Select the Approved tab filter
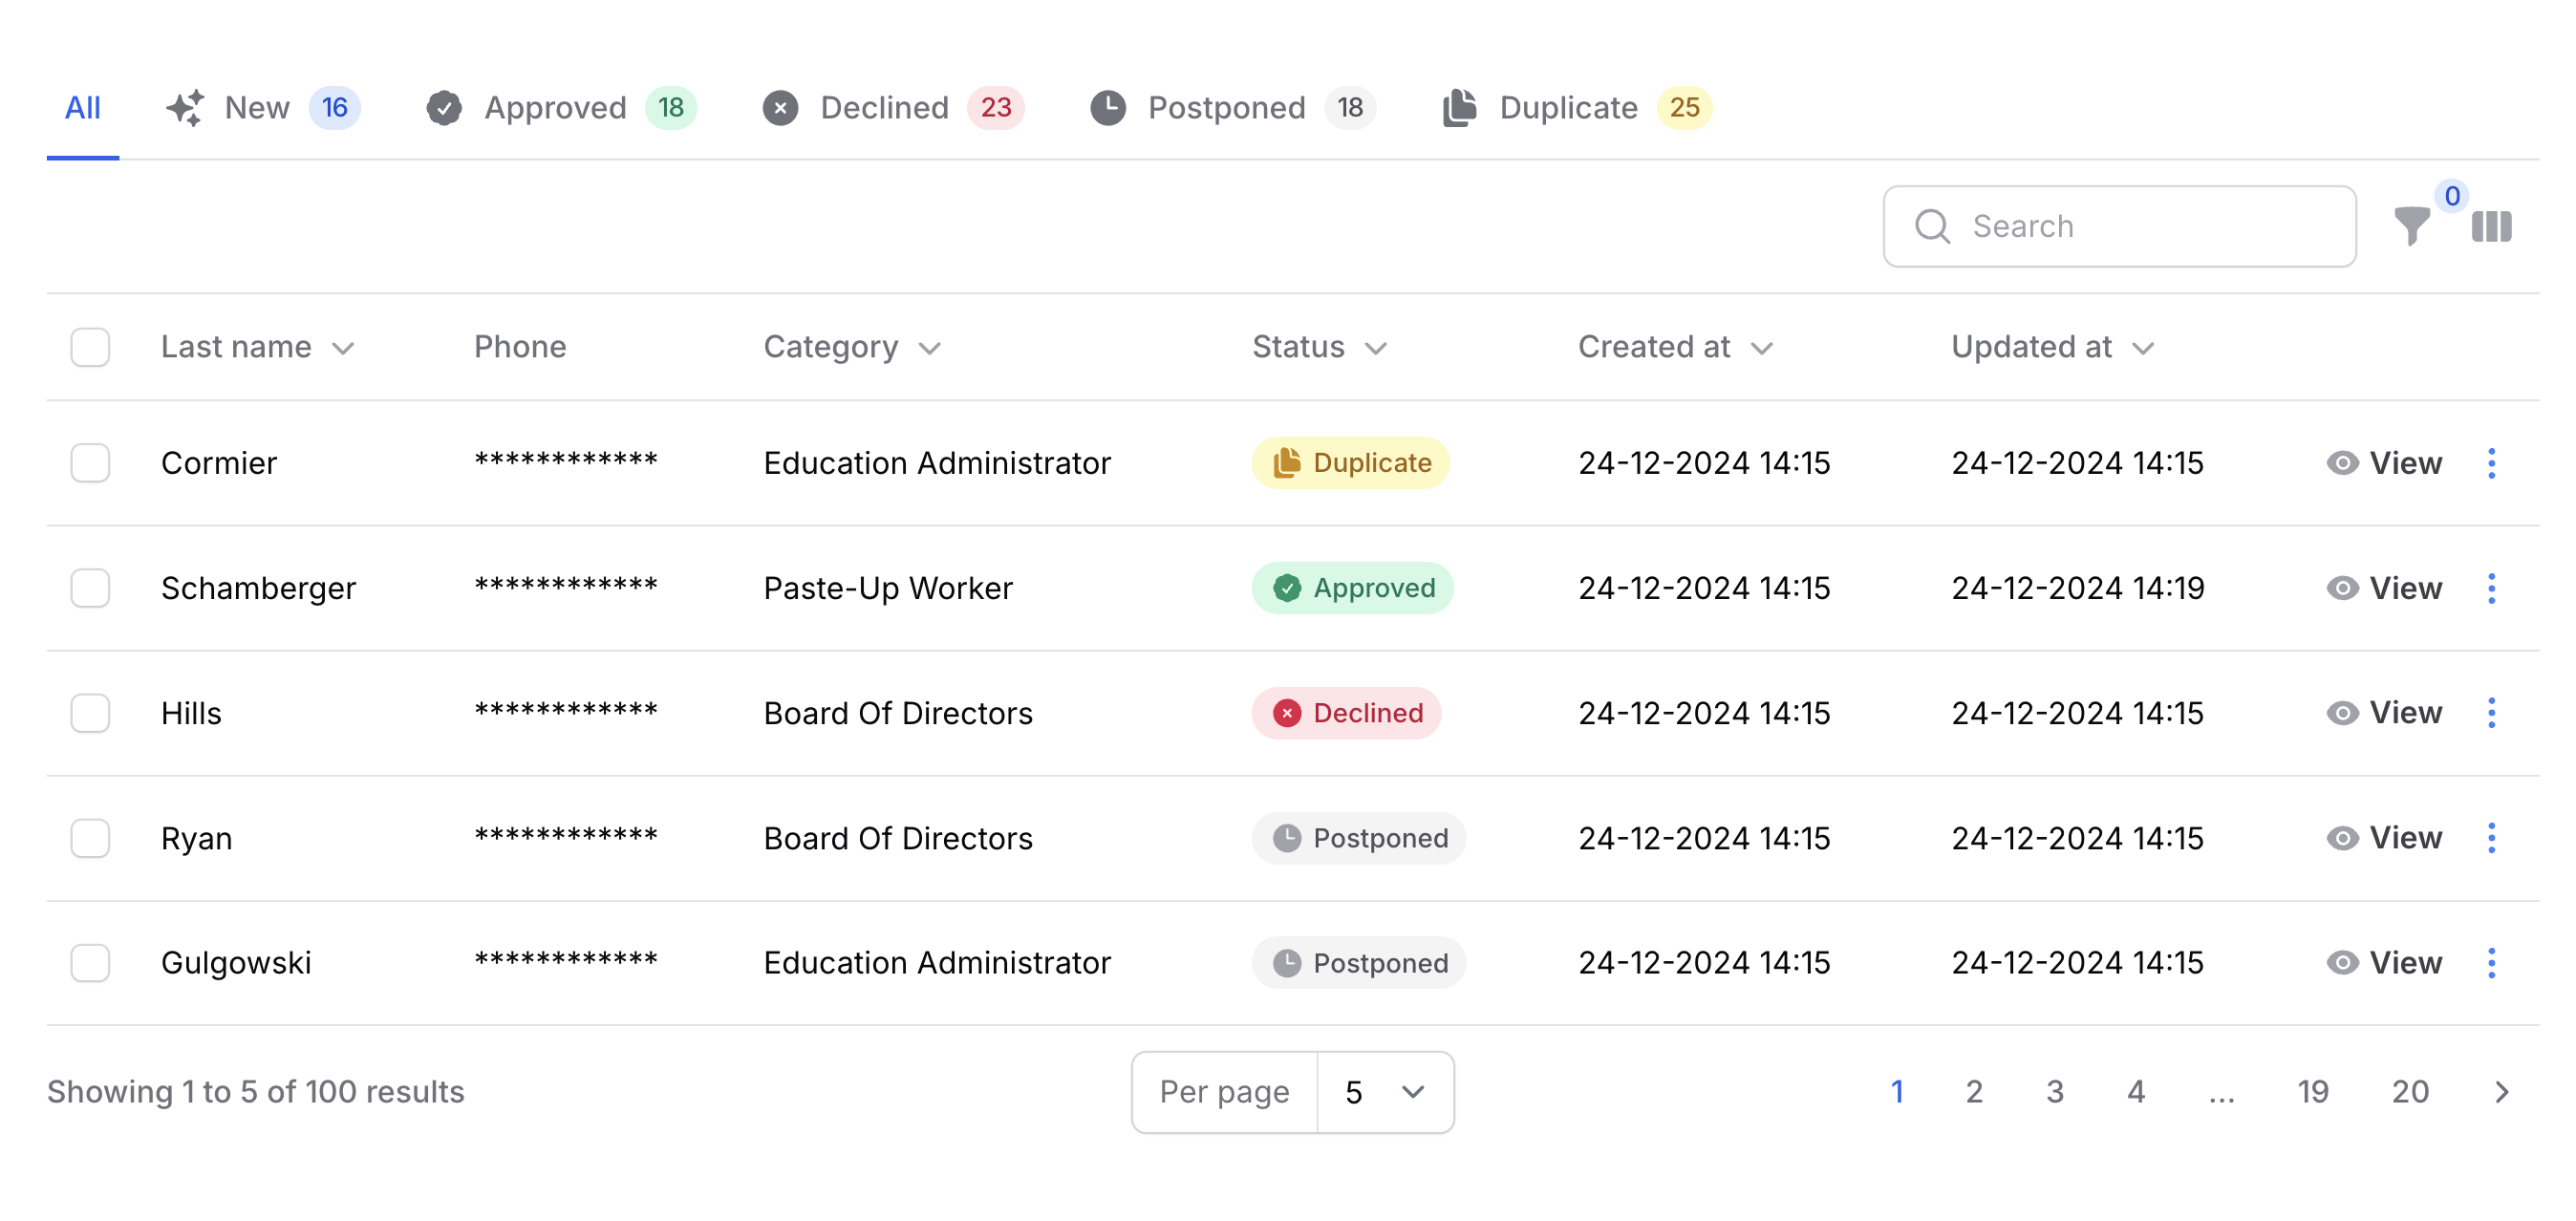The image size is (2576, 1221). click(557, 109)
